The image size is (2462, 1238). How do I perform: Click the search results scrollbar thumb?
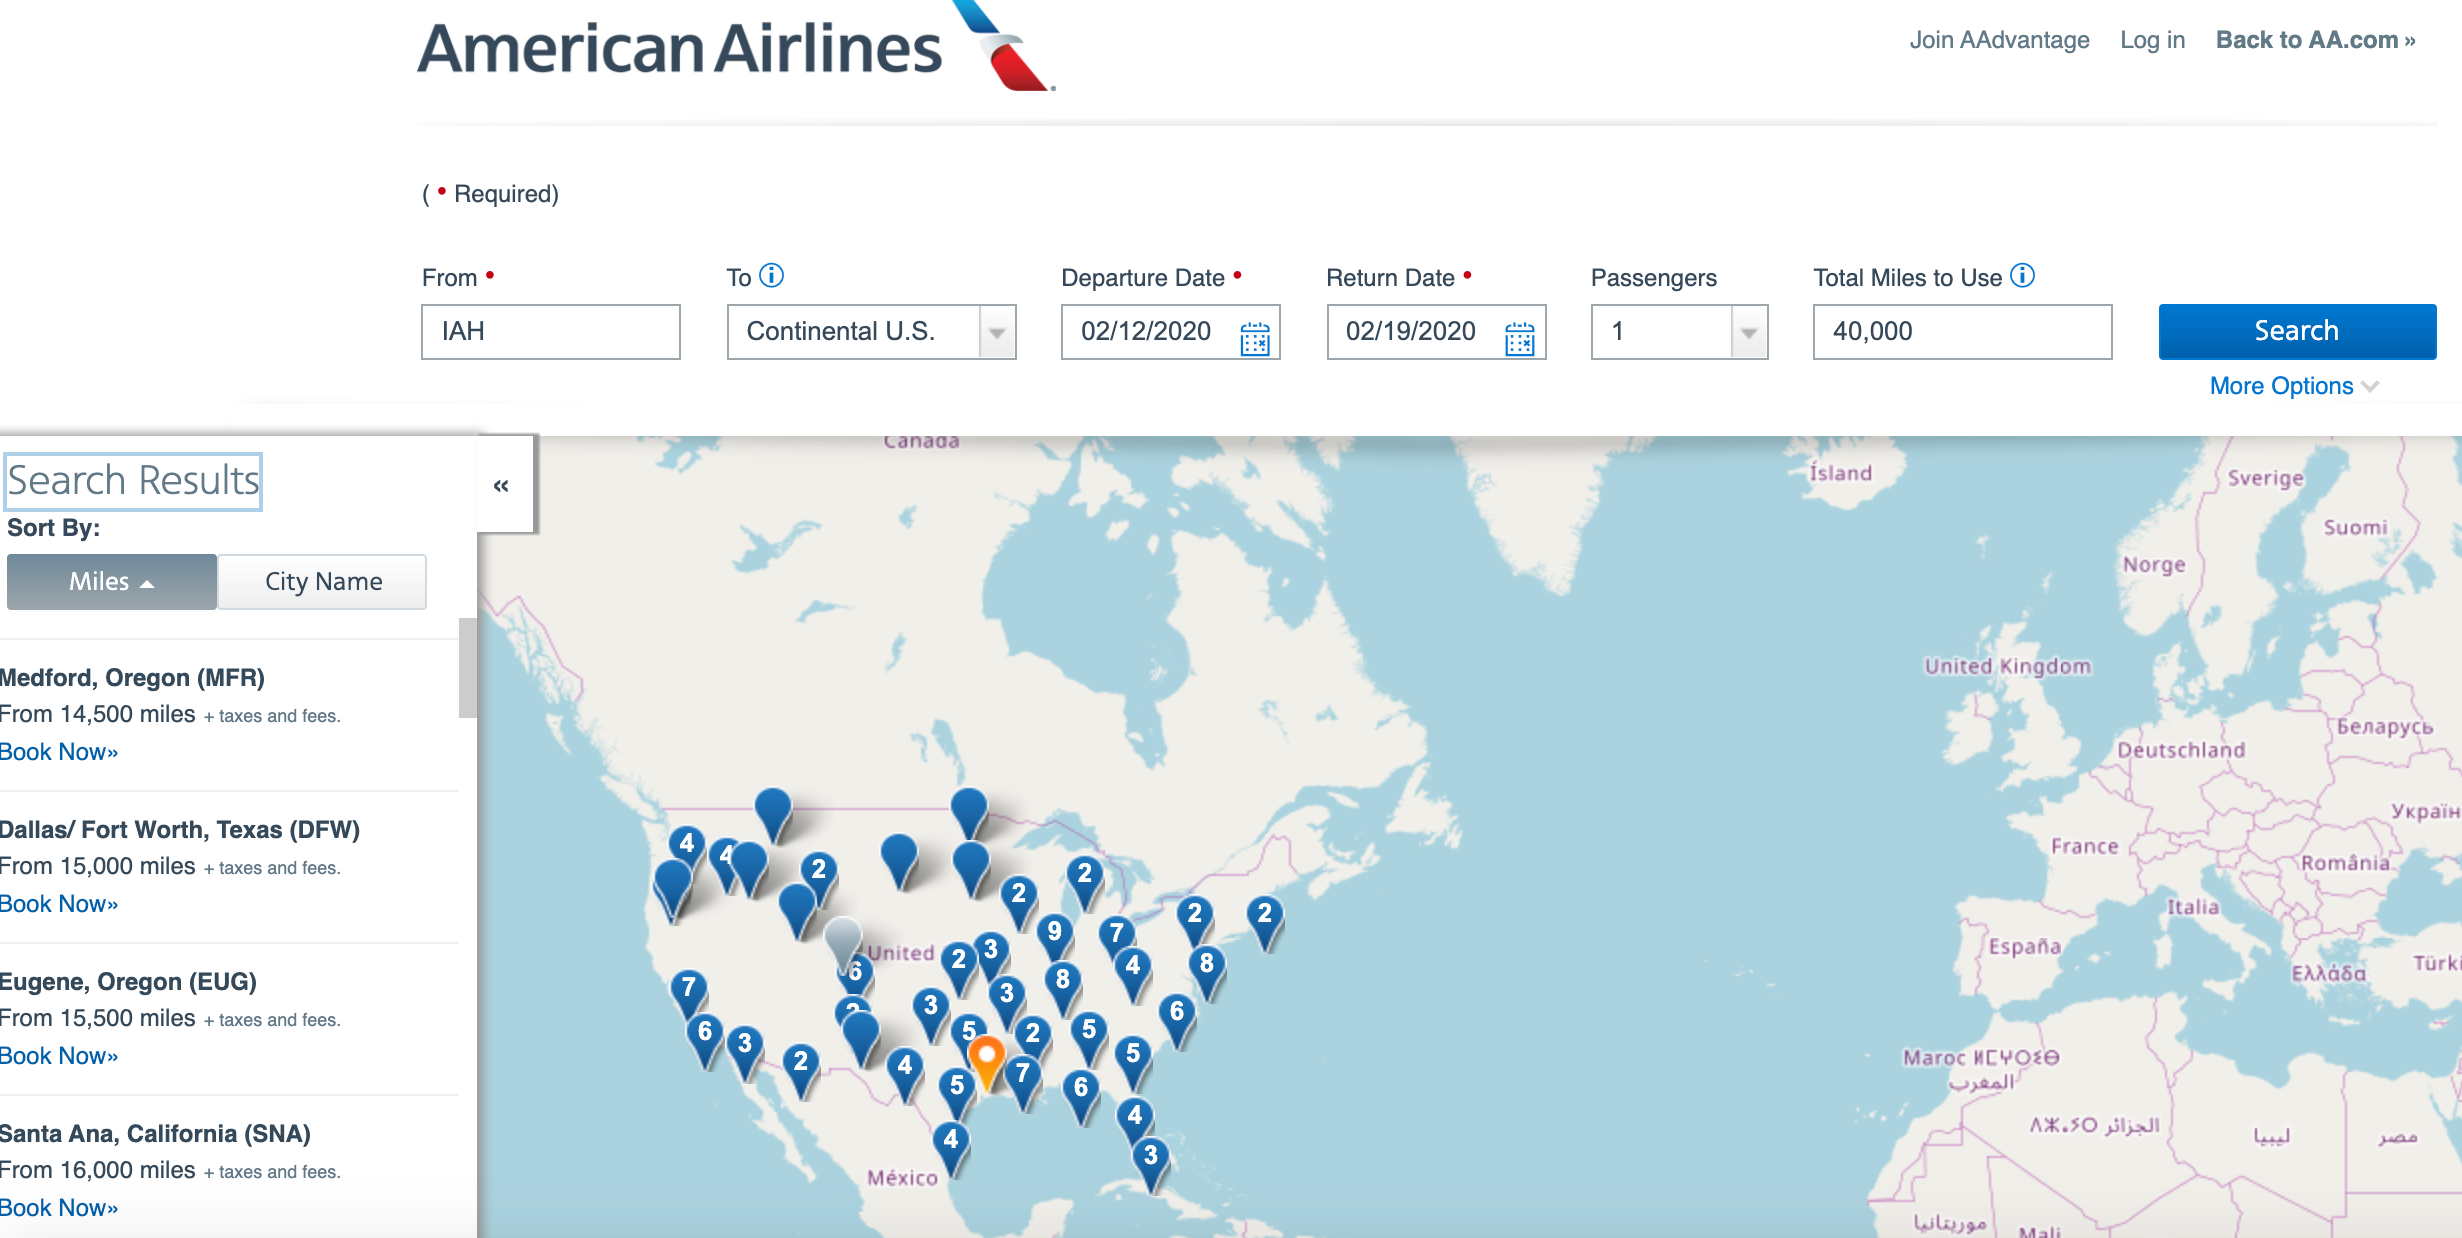[x=467, y=668]
